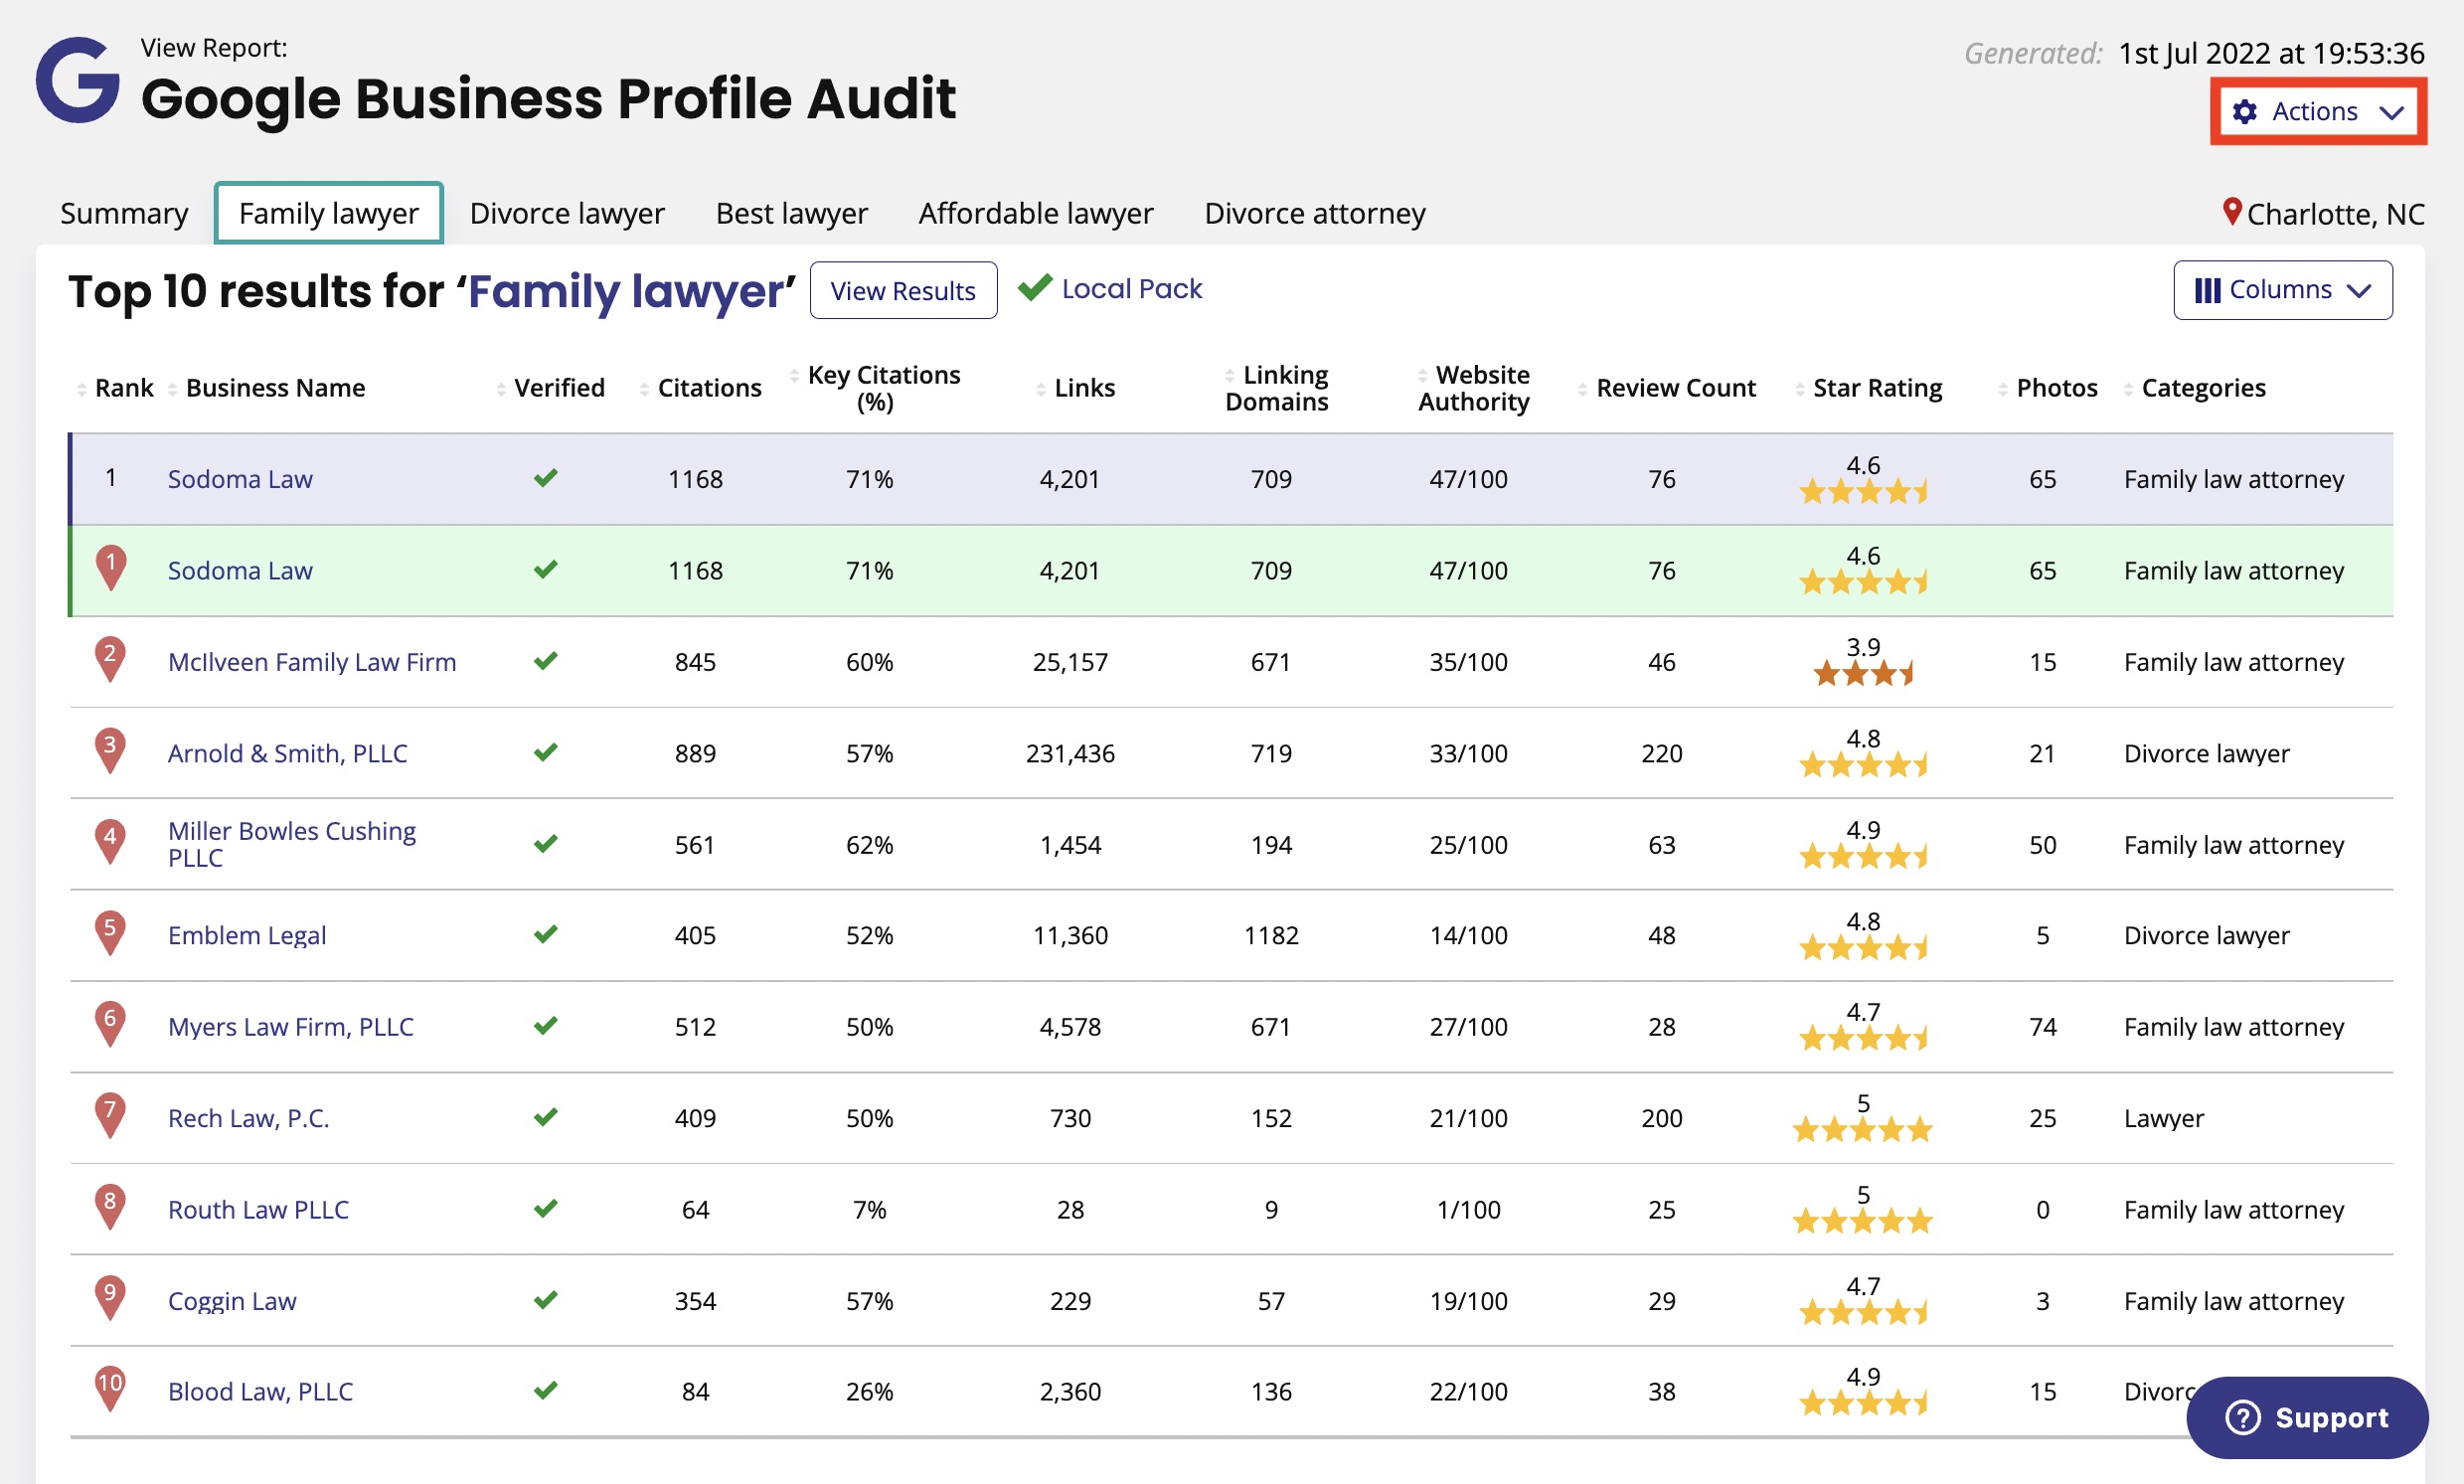Click map pin 9 for Coggin Law
The width and height of the screenshot is (2464, 1484).
pos(110,1298)
